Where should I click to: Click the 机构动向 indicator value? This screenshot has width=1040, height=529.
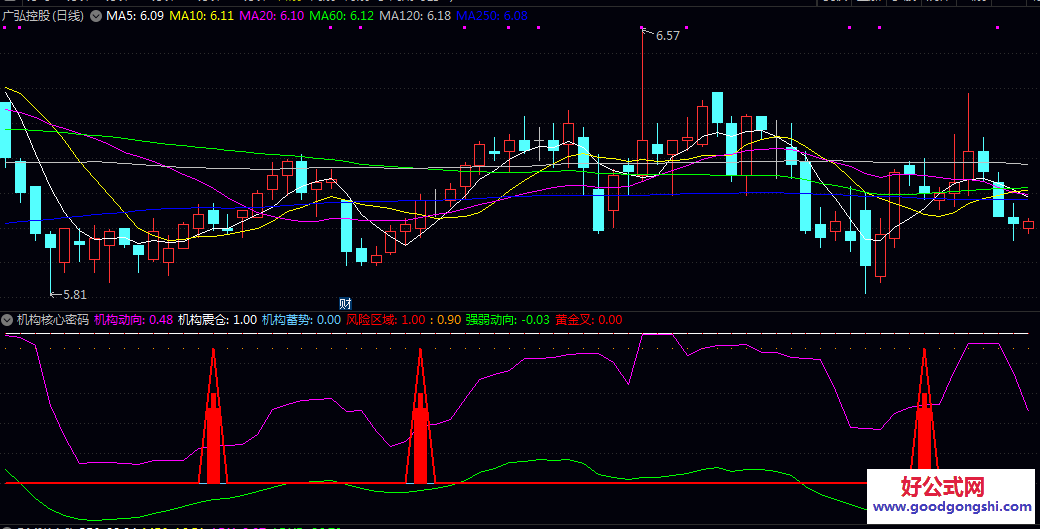coord(133,320)
